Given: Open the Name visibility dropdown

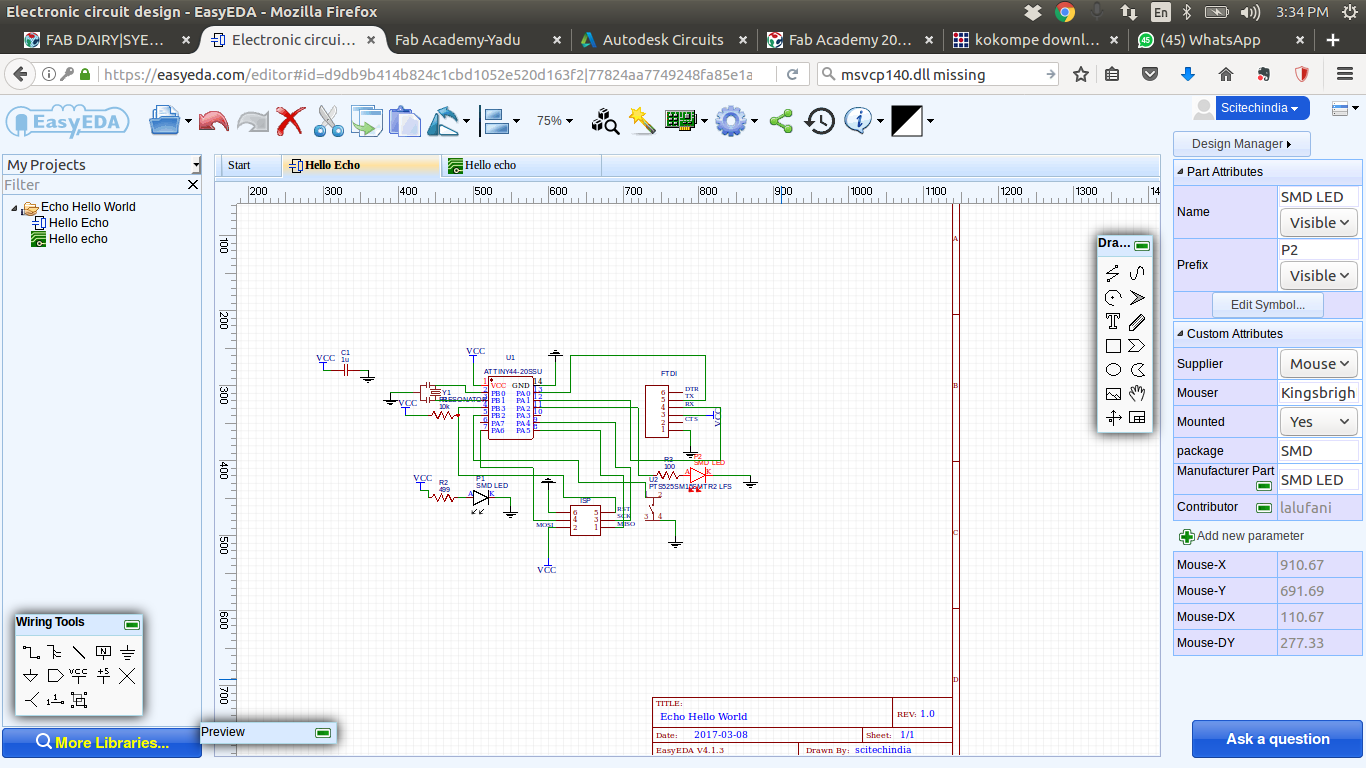Looking at the screenshot, I should click(1319, 223).
